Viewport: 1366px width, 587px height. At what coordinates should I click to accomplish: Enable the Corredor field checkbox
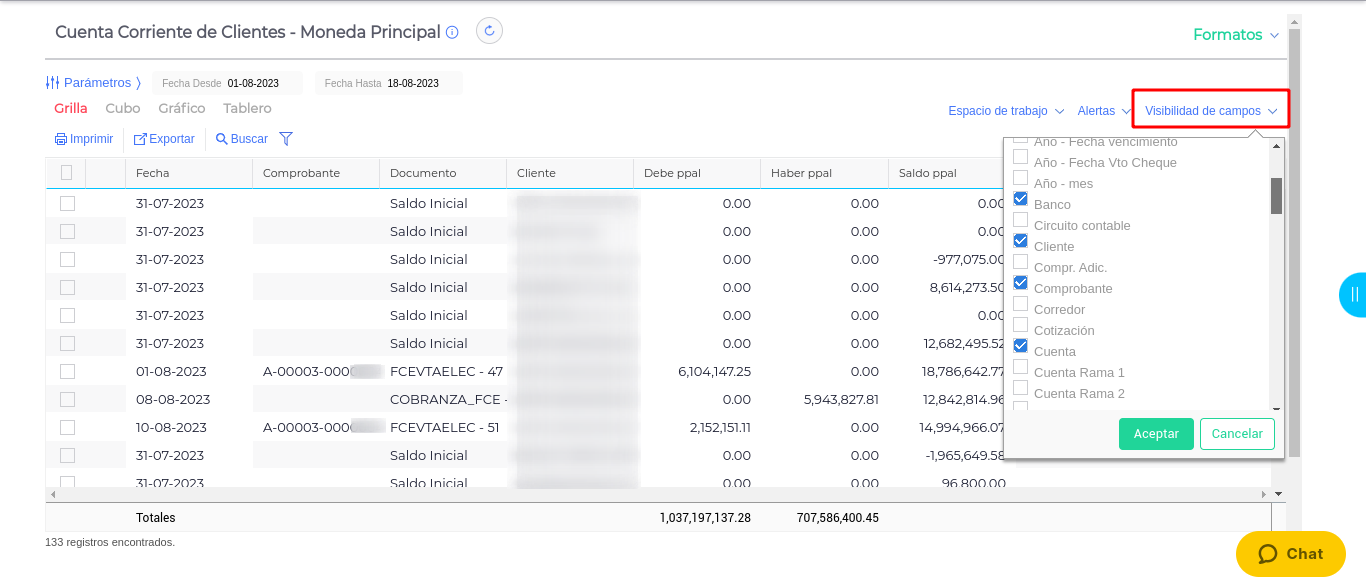[1020, 304]
